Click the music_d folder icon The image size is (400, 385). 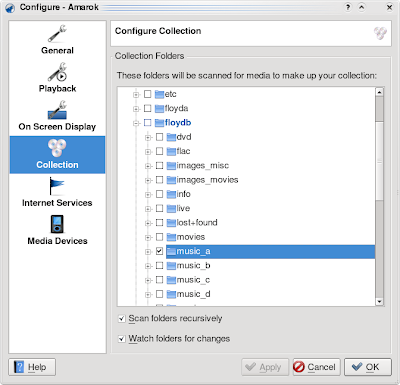click(x=171, y=294)
